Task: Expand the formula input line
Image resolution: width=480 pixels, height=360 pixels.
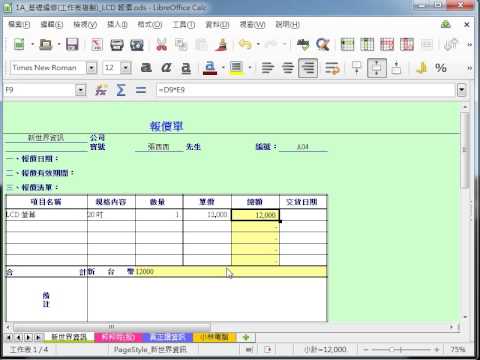Action: [x=461, y=90]
